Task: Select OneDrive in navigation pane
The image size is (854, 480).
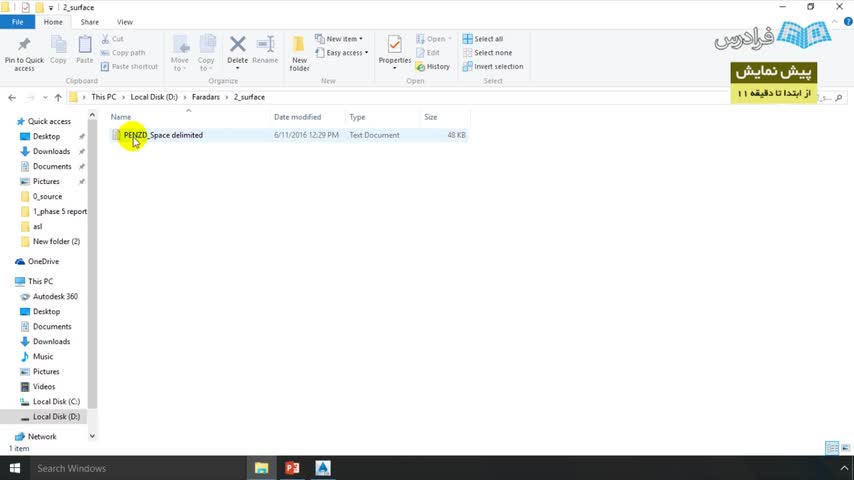Action: (x=43, y=262)
